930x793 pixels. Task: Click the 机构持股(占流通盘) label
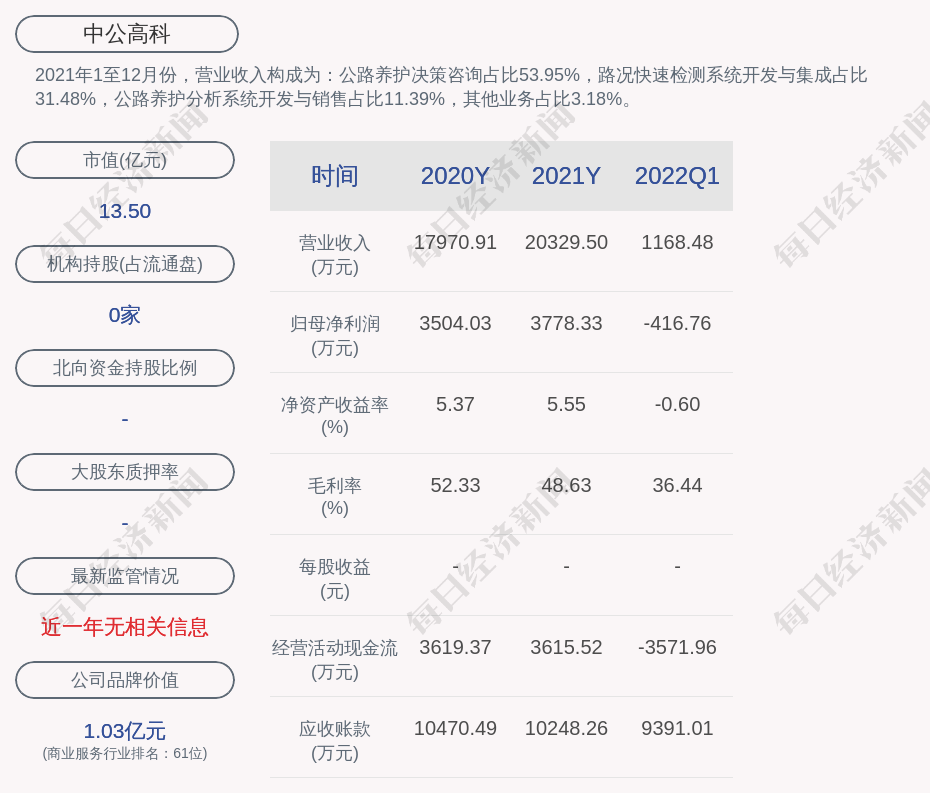pos(125,264)
